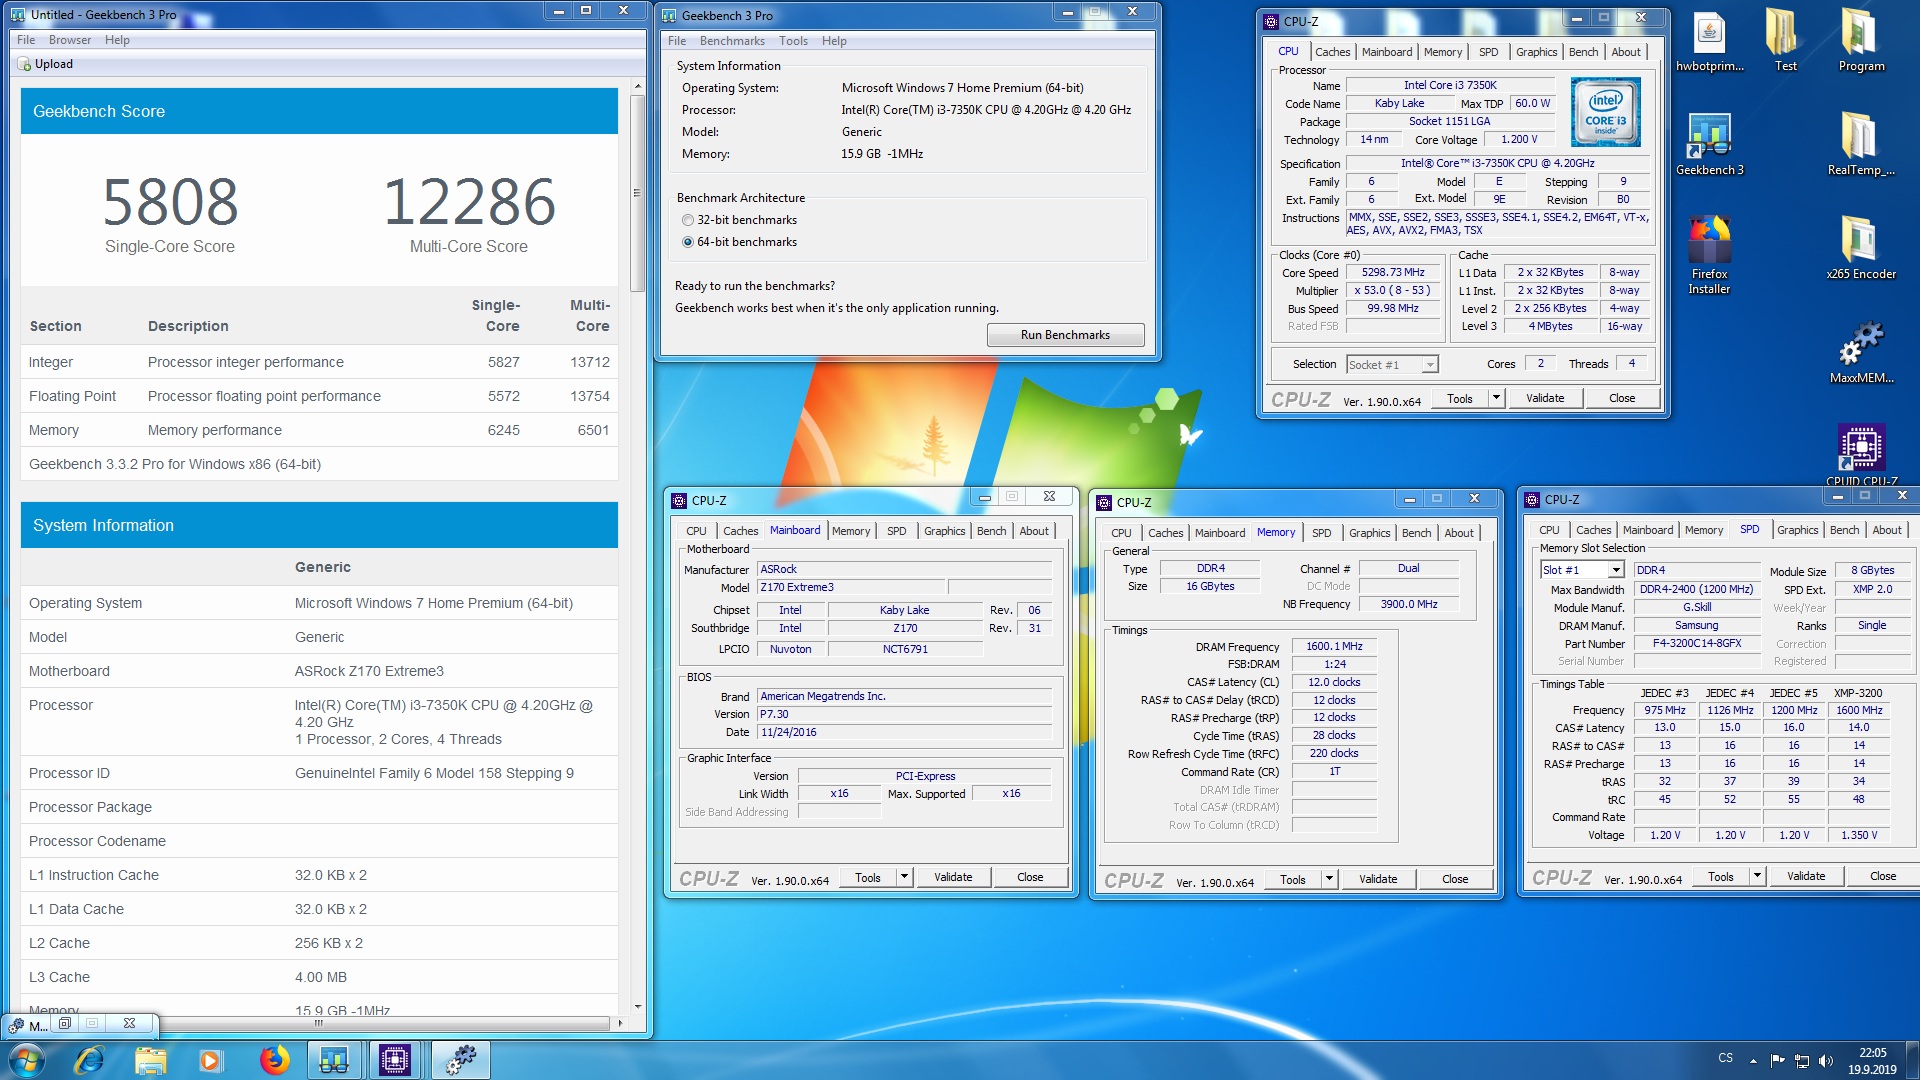Open the Test folder on desktop

[x=1785, y=40]
